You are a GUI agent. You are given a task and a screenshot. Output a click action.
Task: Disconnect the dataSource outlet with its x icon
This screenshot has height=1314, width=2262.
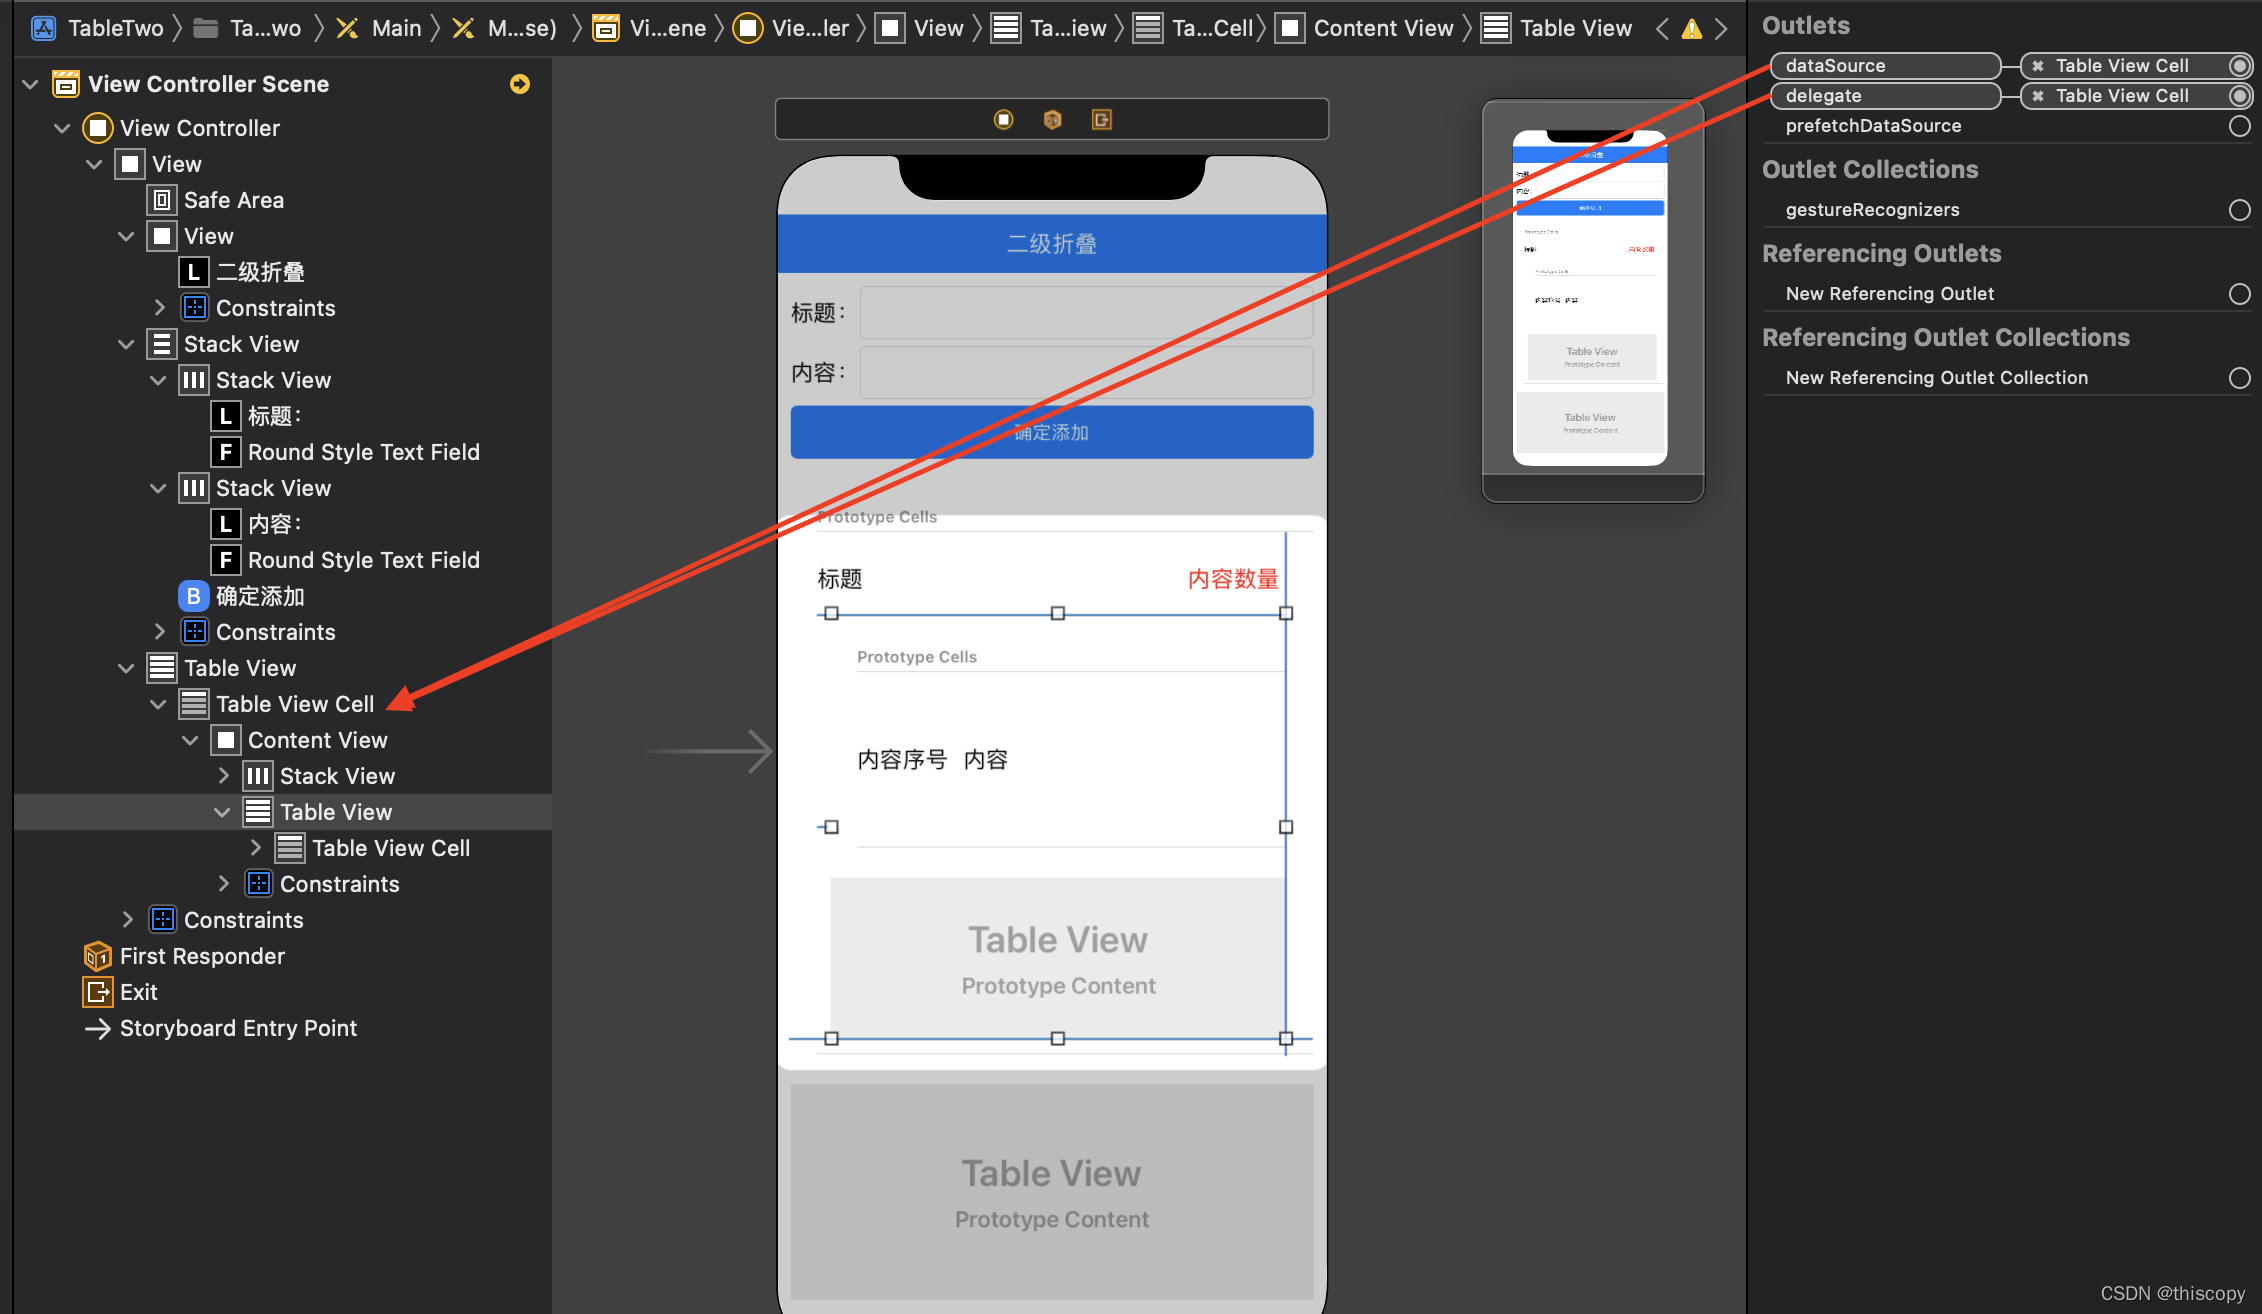pos(2037,66)
